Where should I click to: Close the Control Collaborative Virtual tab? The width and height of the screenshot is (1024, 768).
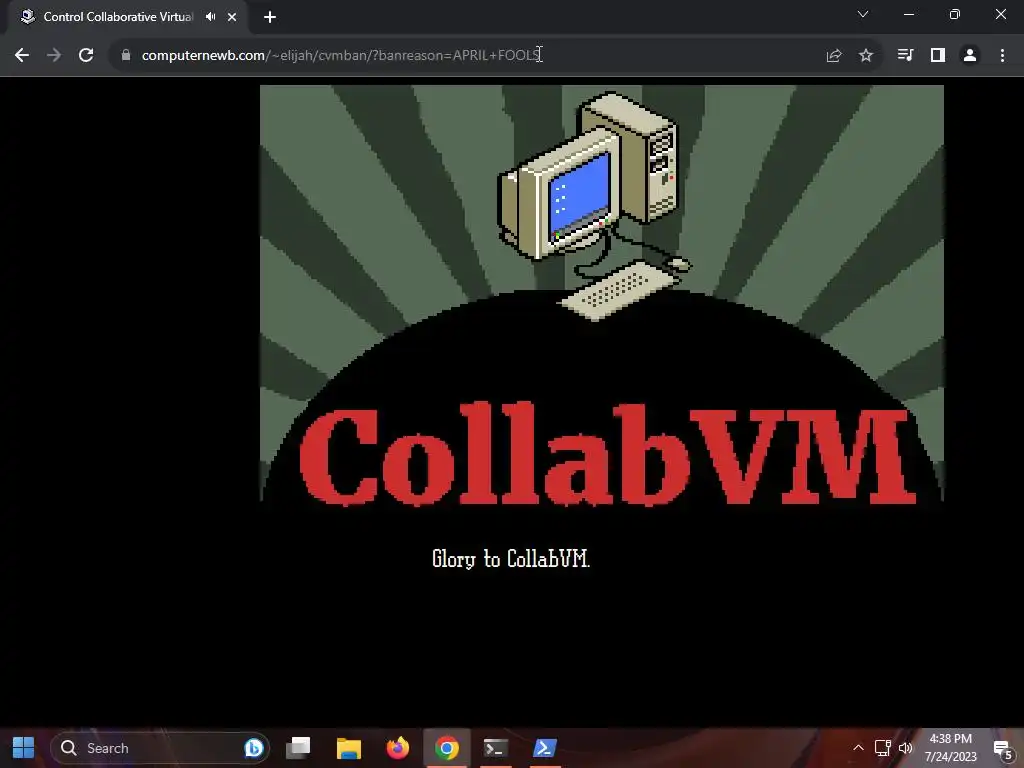tap(232, 17)
